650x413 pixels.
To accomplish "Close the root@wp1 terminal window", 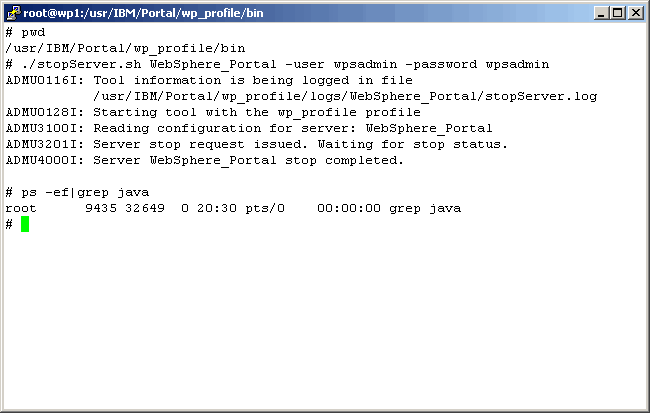I will click(635, 13).
